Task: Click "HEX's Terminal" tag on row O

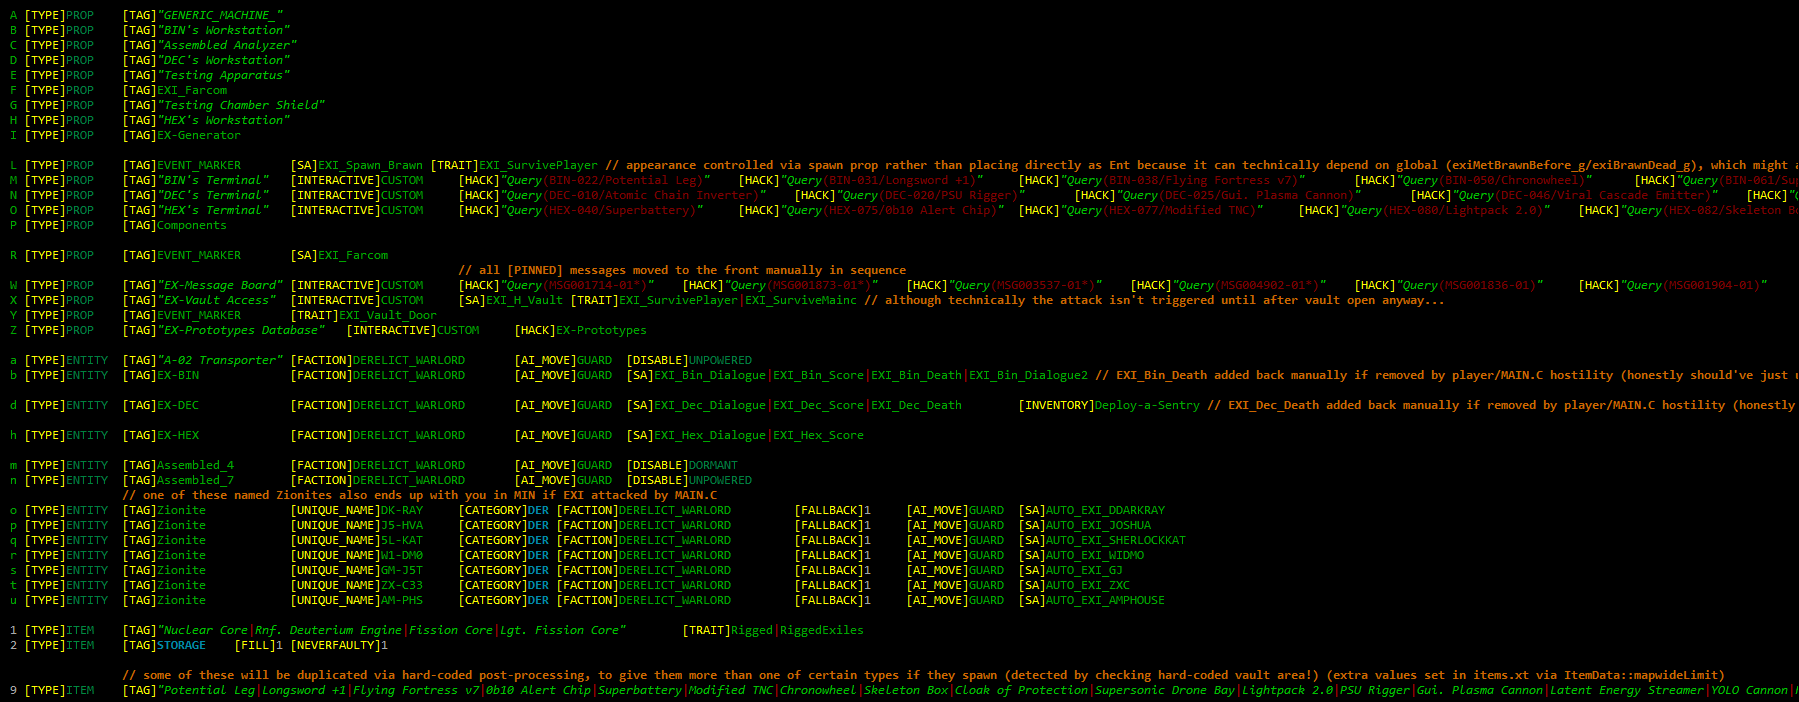Action: pos(213,210)
